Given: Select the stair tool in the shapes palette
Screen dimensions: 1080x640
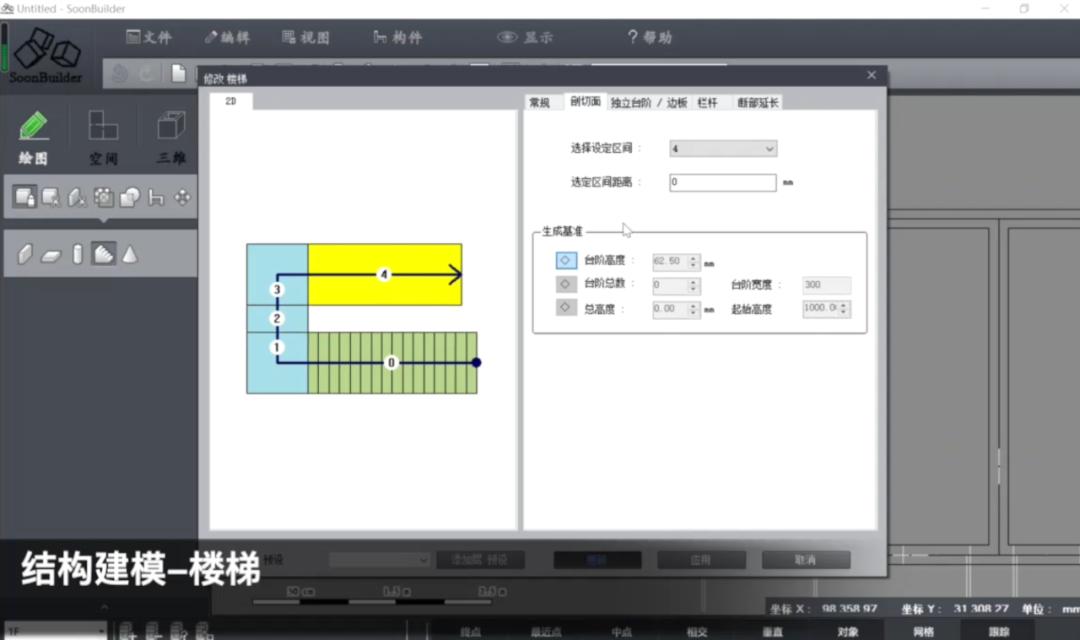Looking at the screenshot, I should [x=103, y=254].
